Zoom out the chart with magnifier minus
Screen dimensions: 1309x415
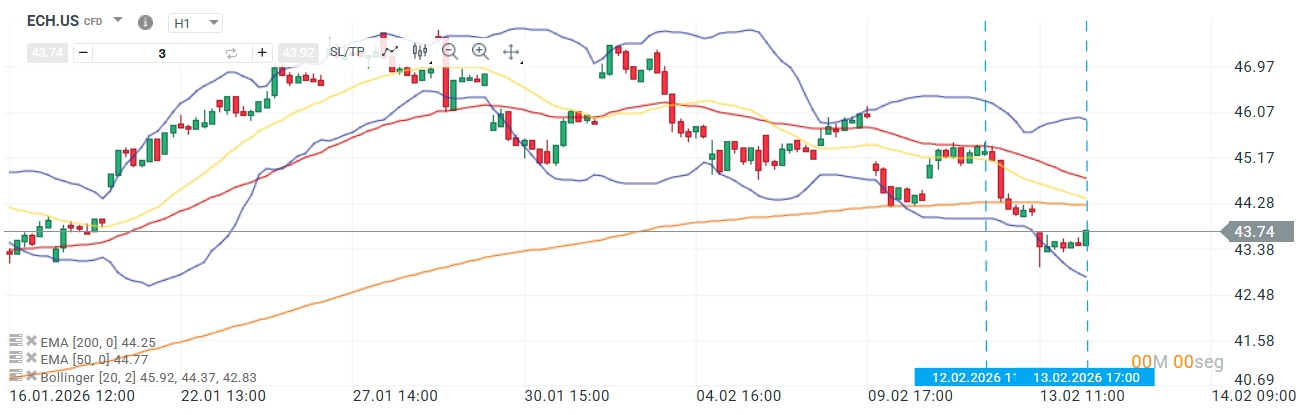coord(450,51)
